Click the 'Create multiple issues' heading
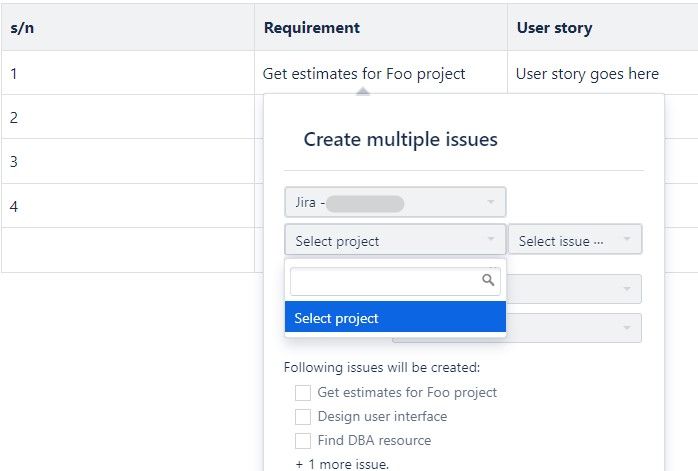Viewport: 698px width, 471px height. (x=400, y=139)
